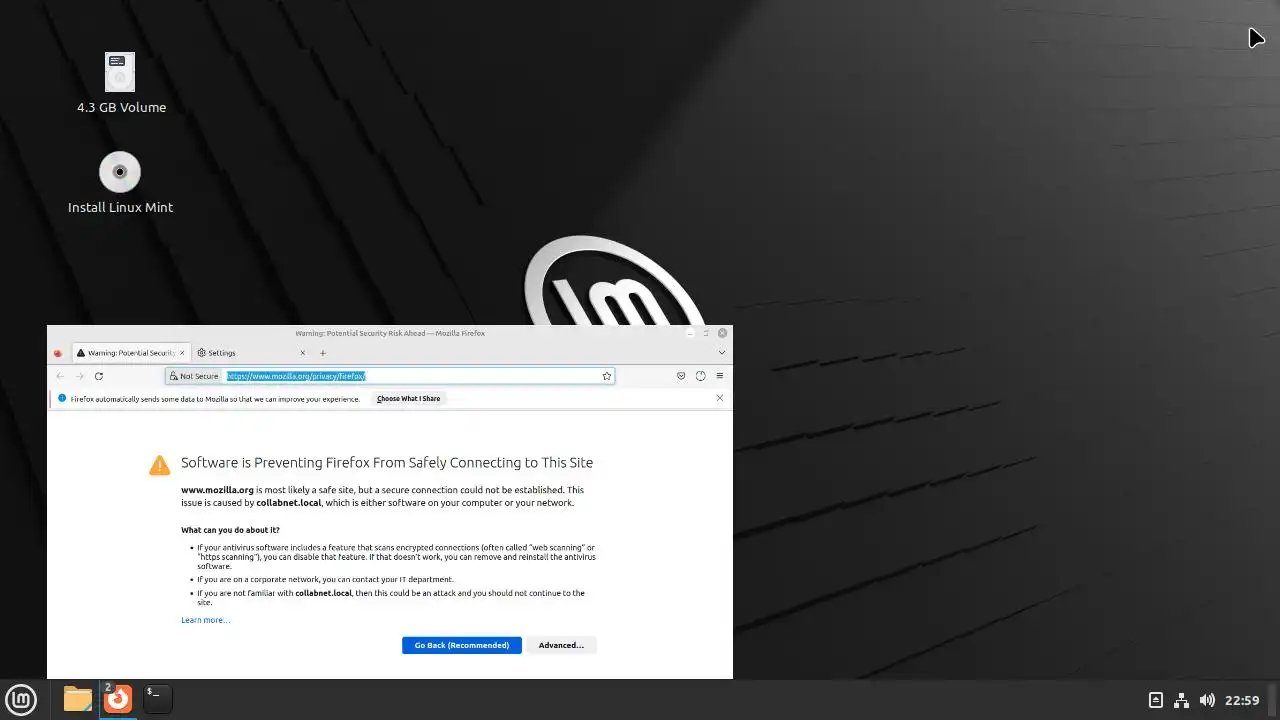Image resolution: width=1280 pixels, height=720 pixels.
Task: Open the 4.3 GB Volume desktop icon
Action: [x=120, y=72]
